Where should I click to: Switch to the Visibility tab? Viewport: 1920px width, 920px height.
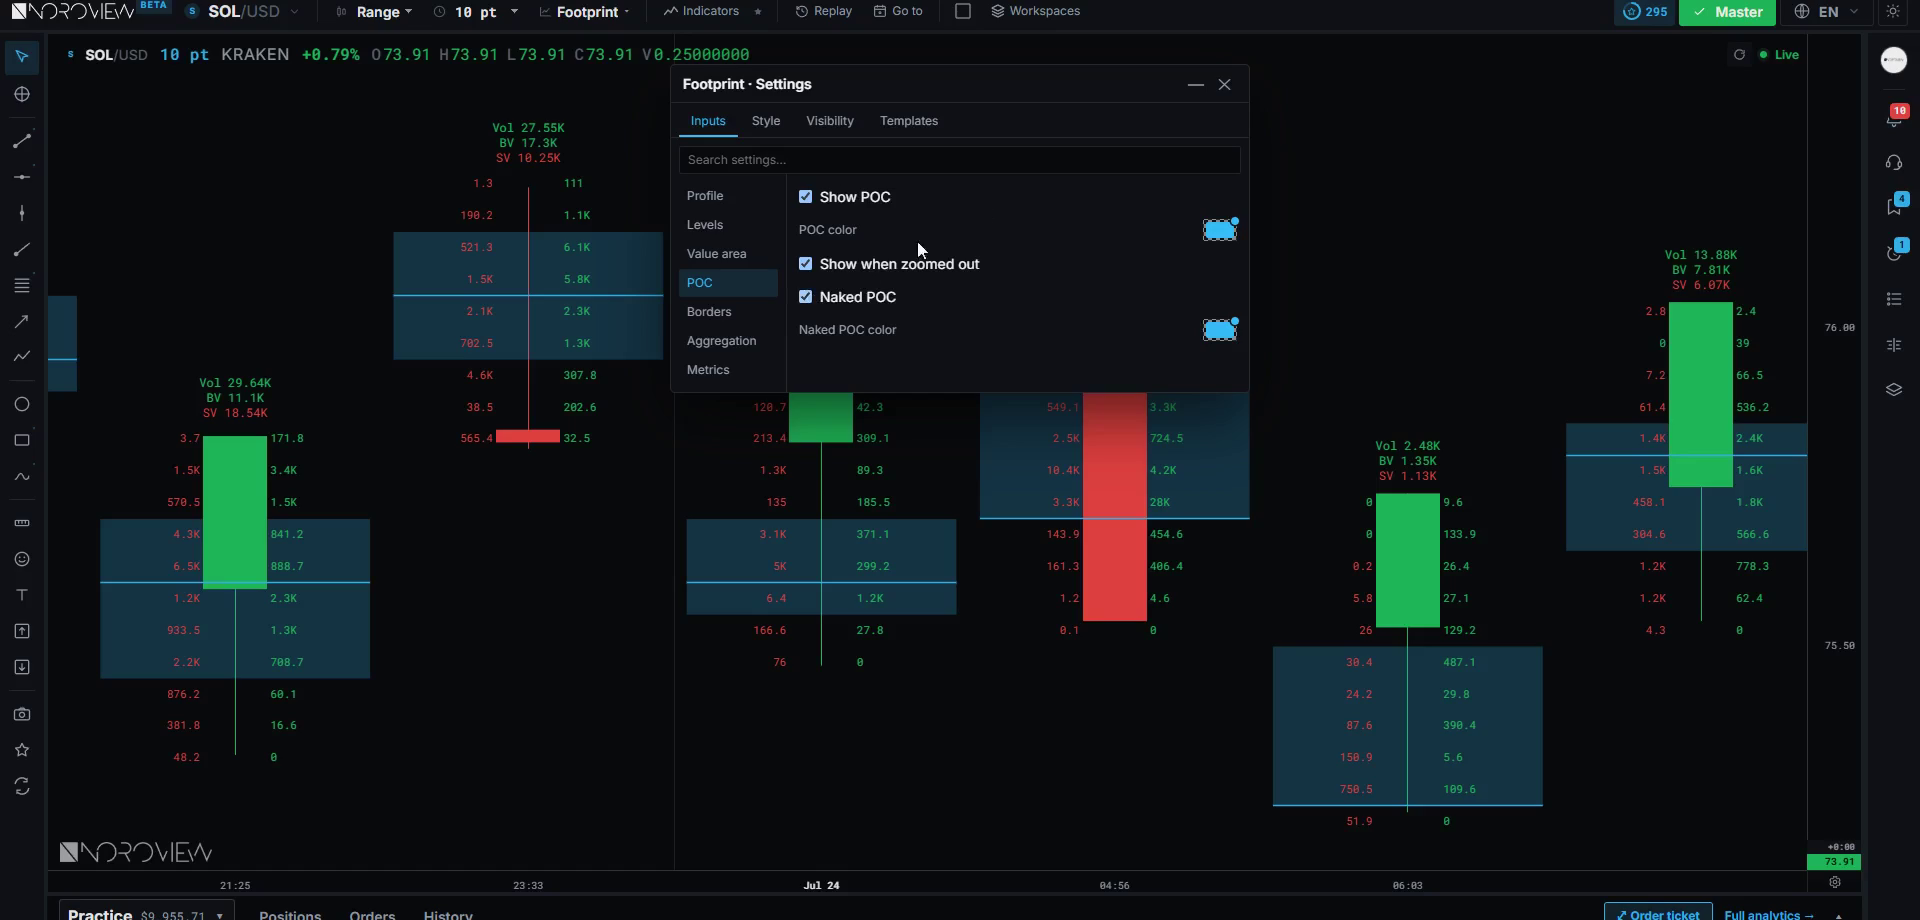coord(830,121)
